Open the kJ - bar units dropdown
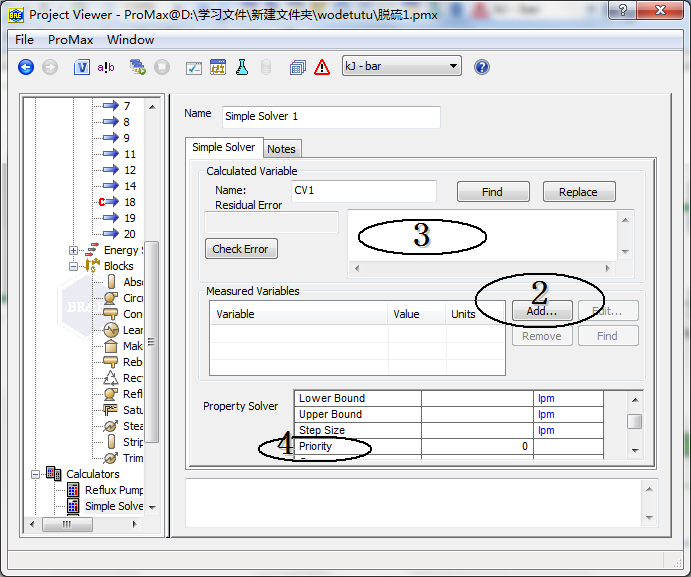691x577 pixels. click(x=402, y=66)
